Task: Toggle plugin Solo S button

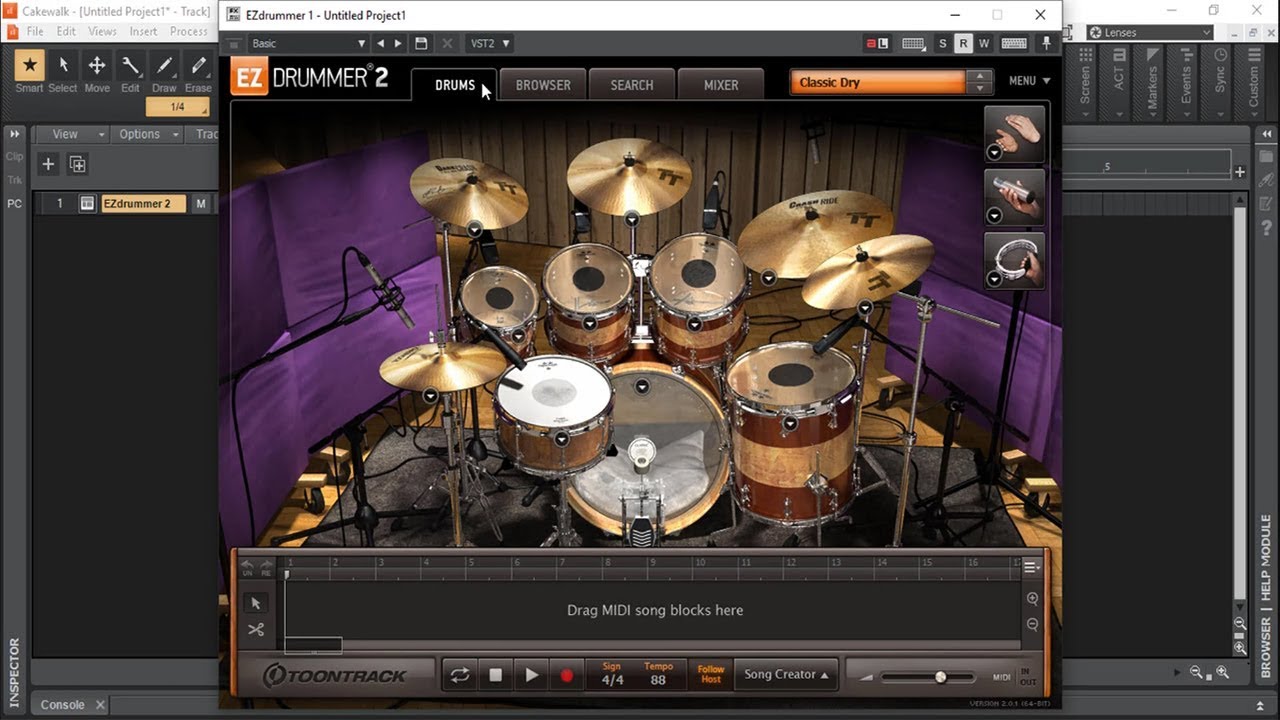Action: pyautogui.click(x=942, y=44)
